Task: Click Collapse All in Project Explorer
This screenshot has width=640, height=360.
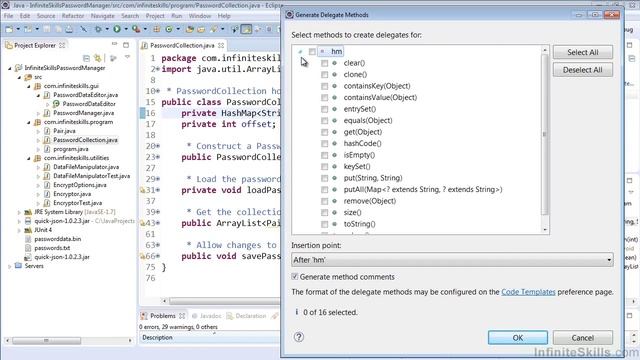Action: click(x=86, y=58)
